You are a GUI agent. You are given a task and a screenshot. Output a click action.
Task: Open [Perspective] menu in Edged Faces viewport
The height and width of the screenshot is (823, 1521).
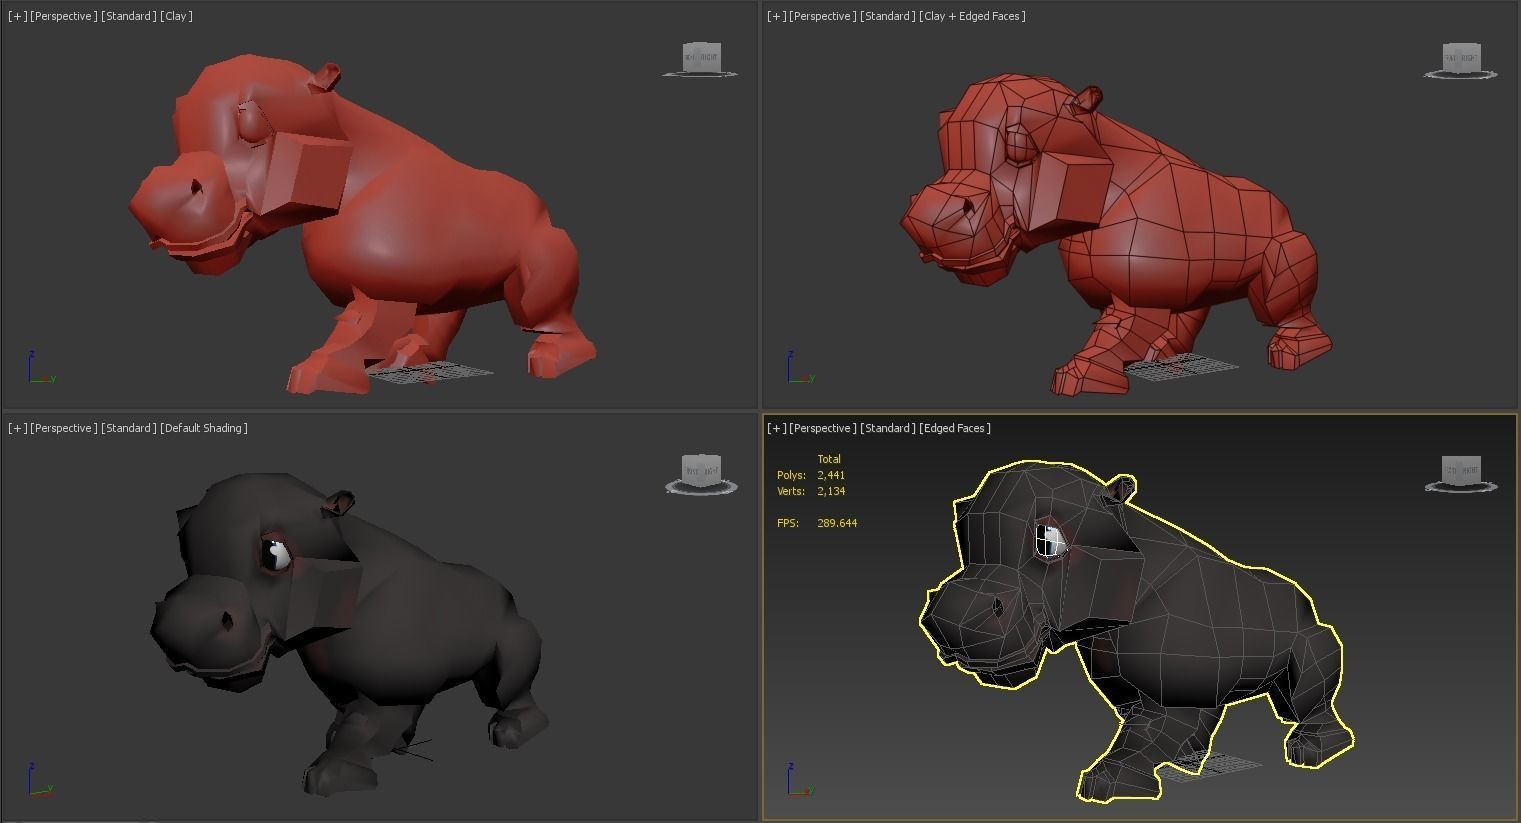coord(823,428)
